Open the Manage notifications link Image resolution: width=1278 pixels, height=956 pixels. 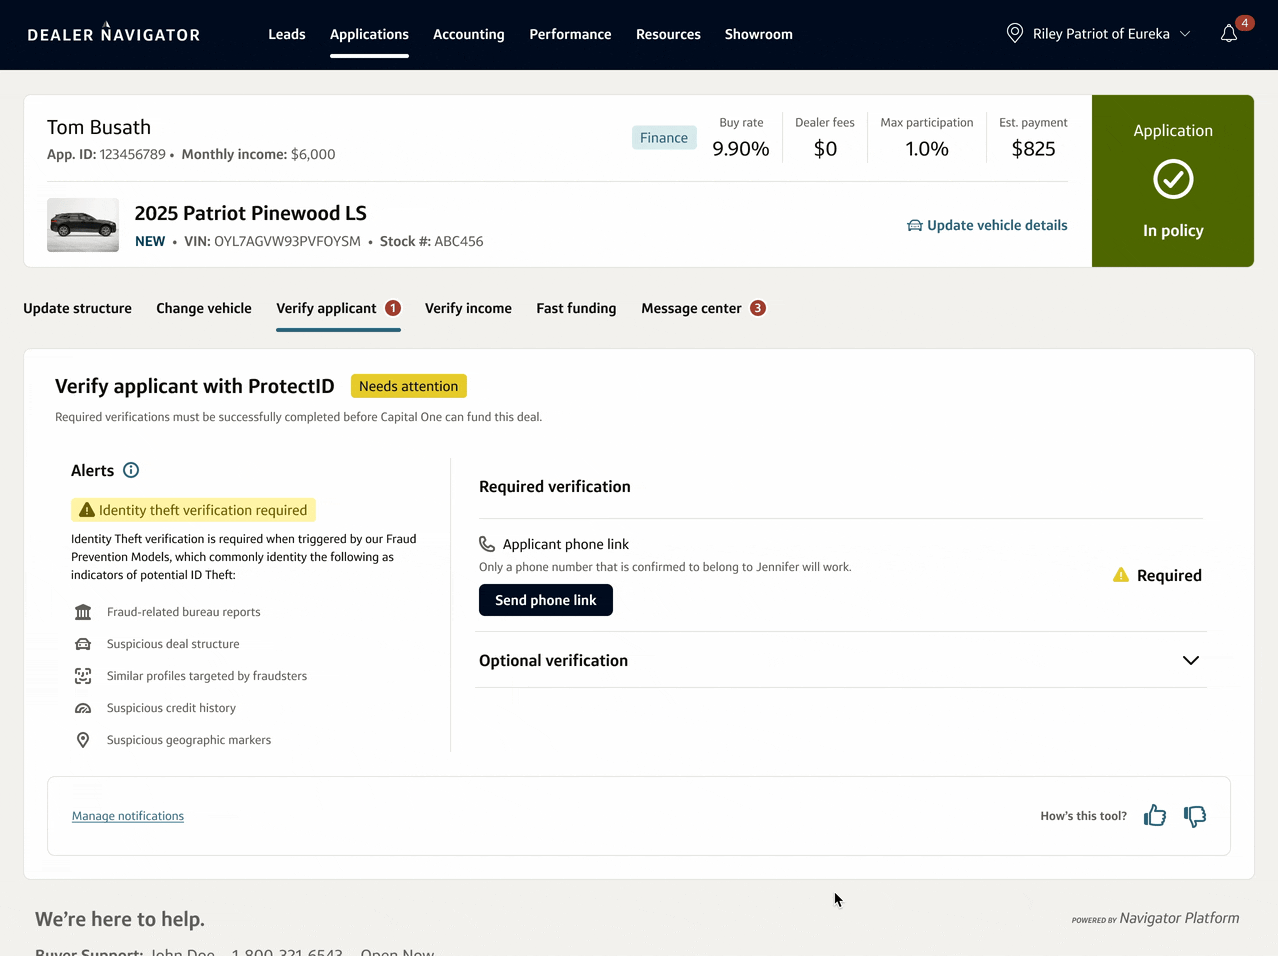[128, 816]
